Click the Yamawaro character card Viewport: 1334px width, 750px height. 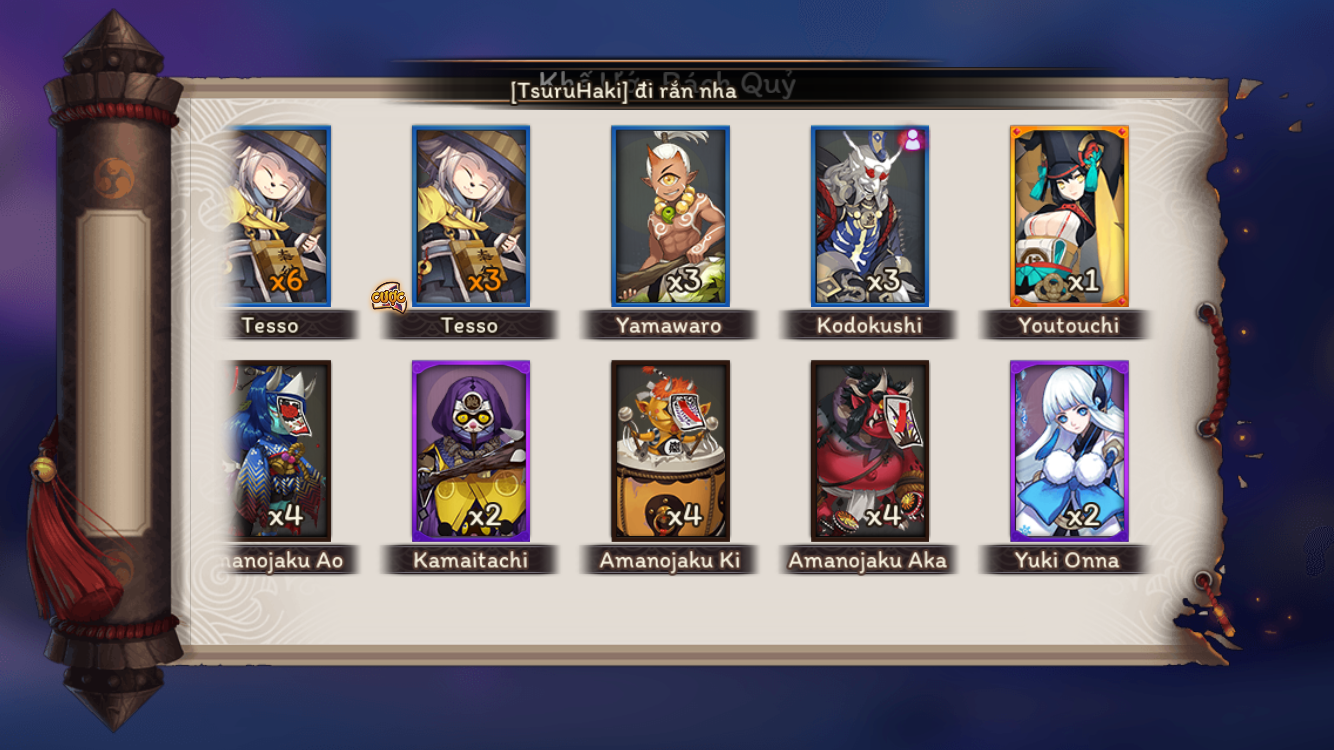(670, 216)
